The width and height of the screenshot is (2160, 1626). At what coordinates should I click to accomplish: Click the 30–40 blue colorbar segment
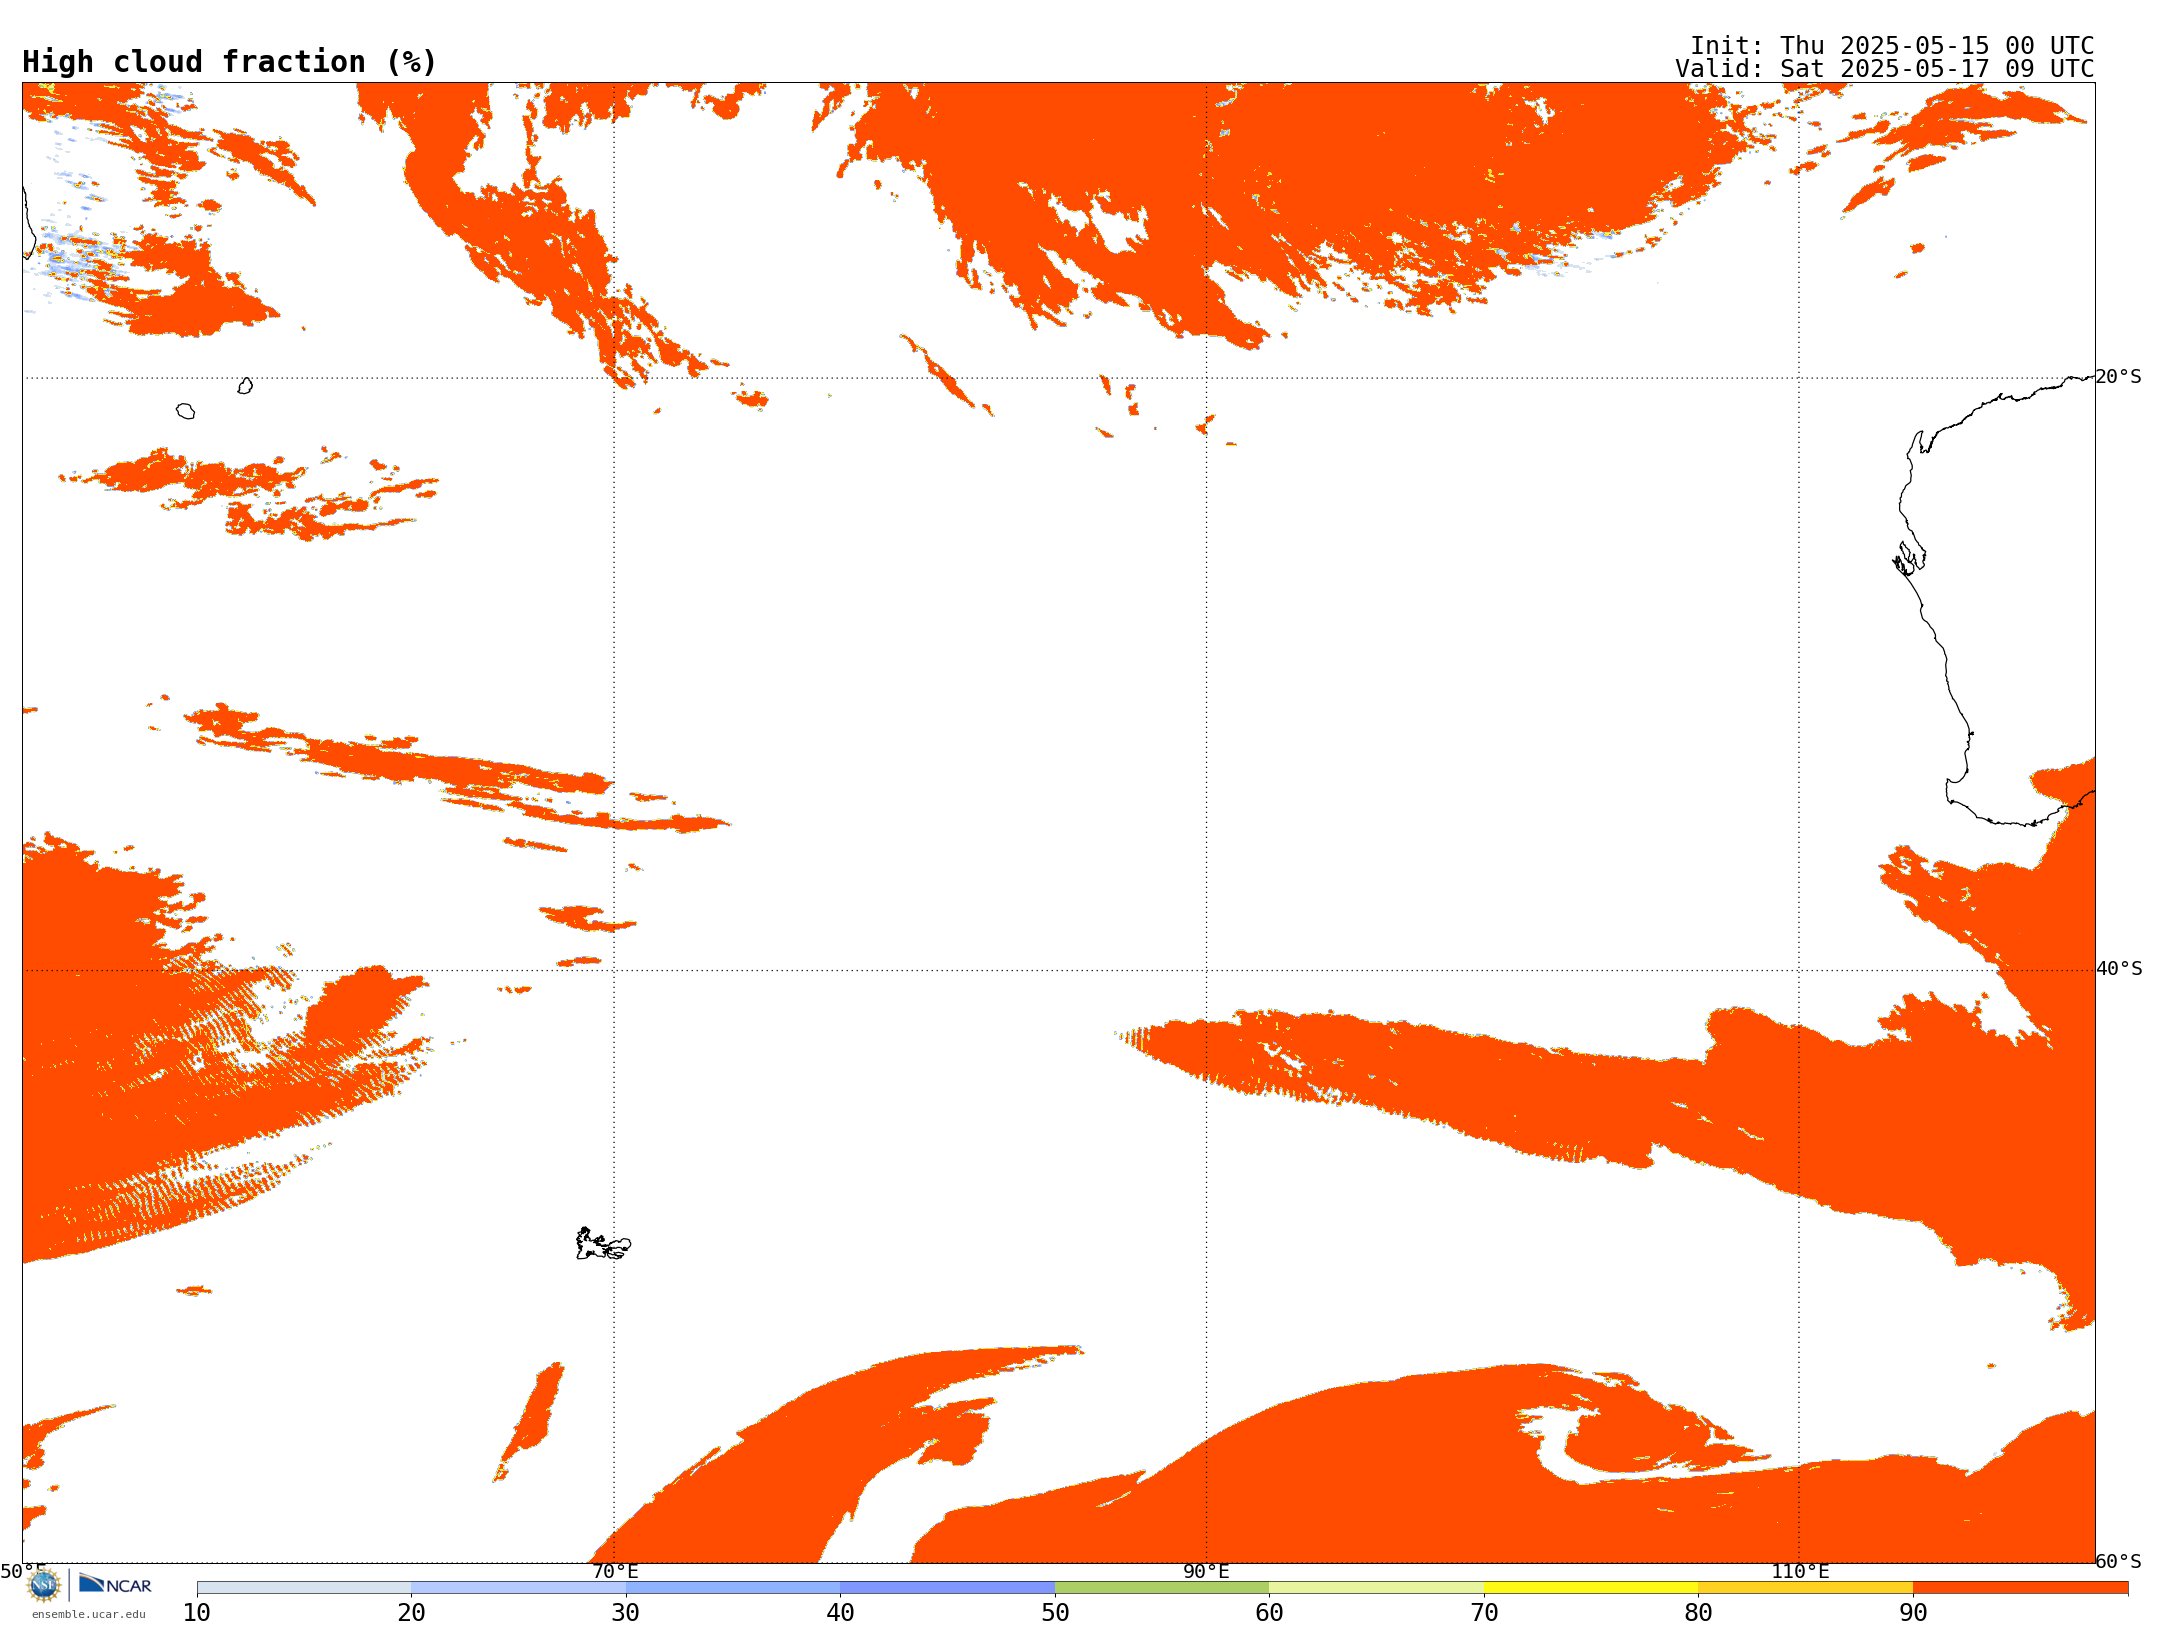pyautogui.click(x=733, y=1588)
